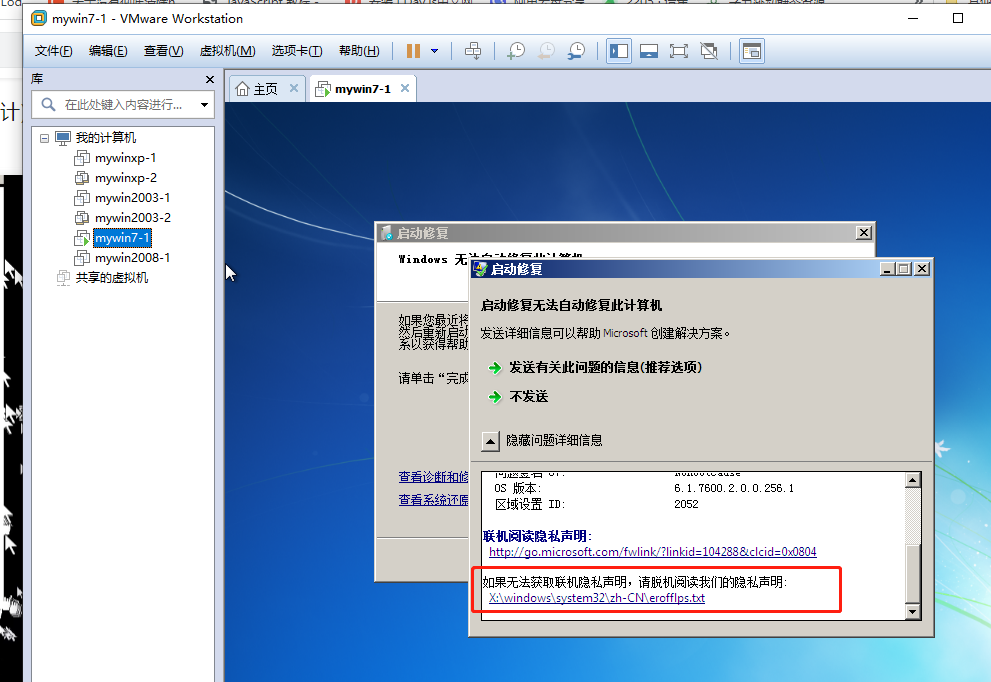The width and height of the screenshot is (991, 682).
Task: Click the unity mode toolbar icon
Action: tap(709, 51)
